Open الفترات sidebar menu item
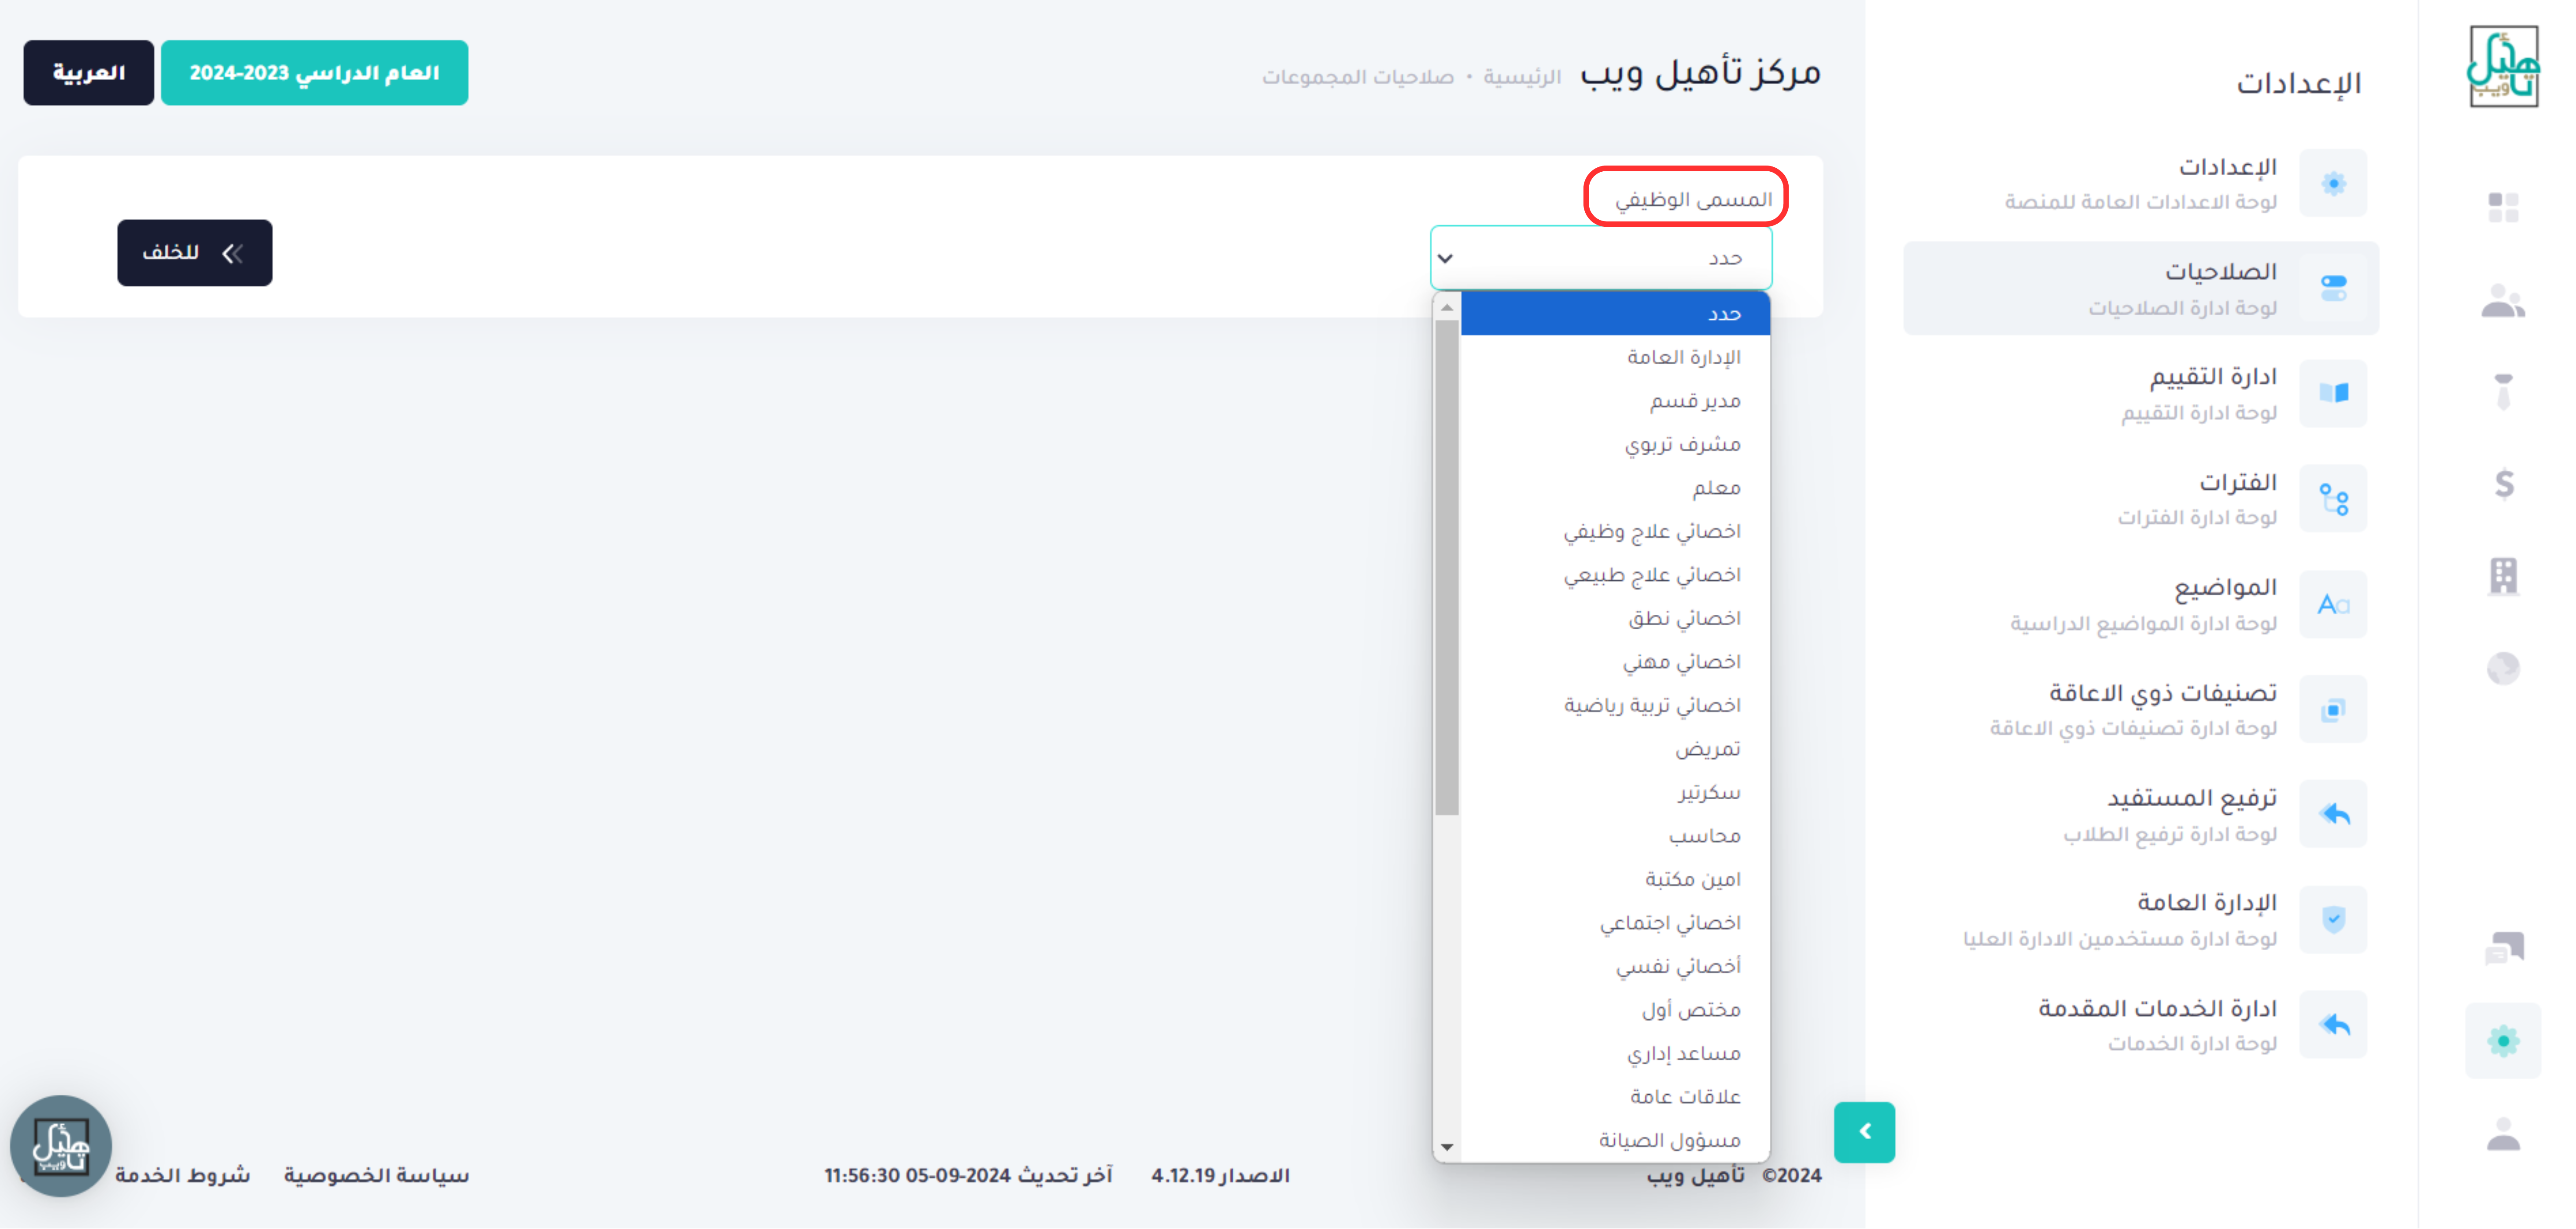Screen dimensions: 2576x1229 coord(2141,498)
